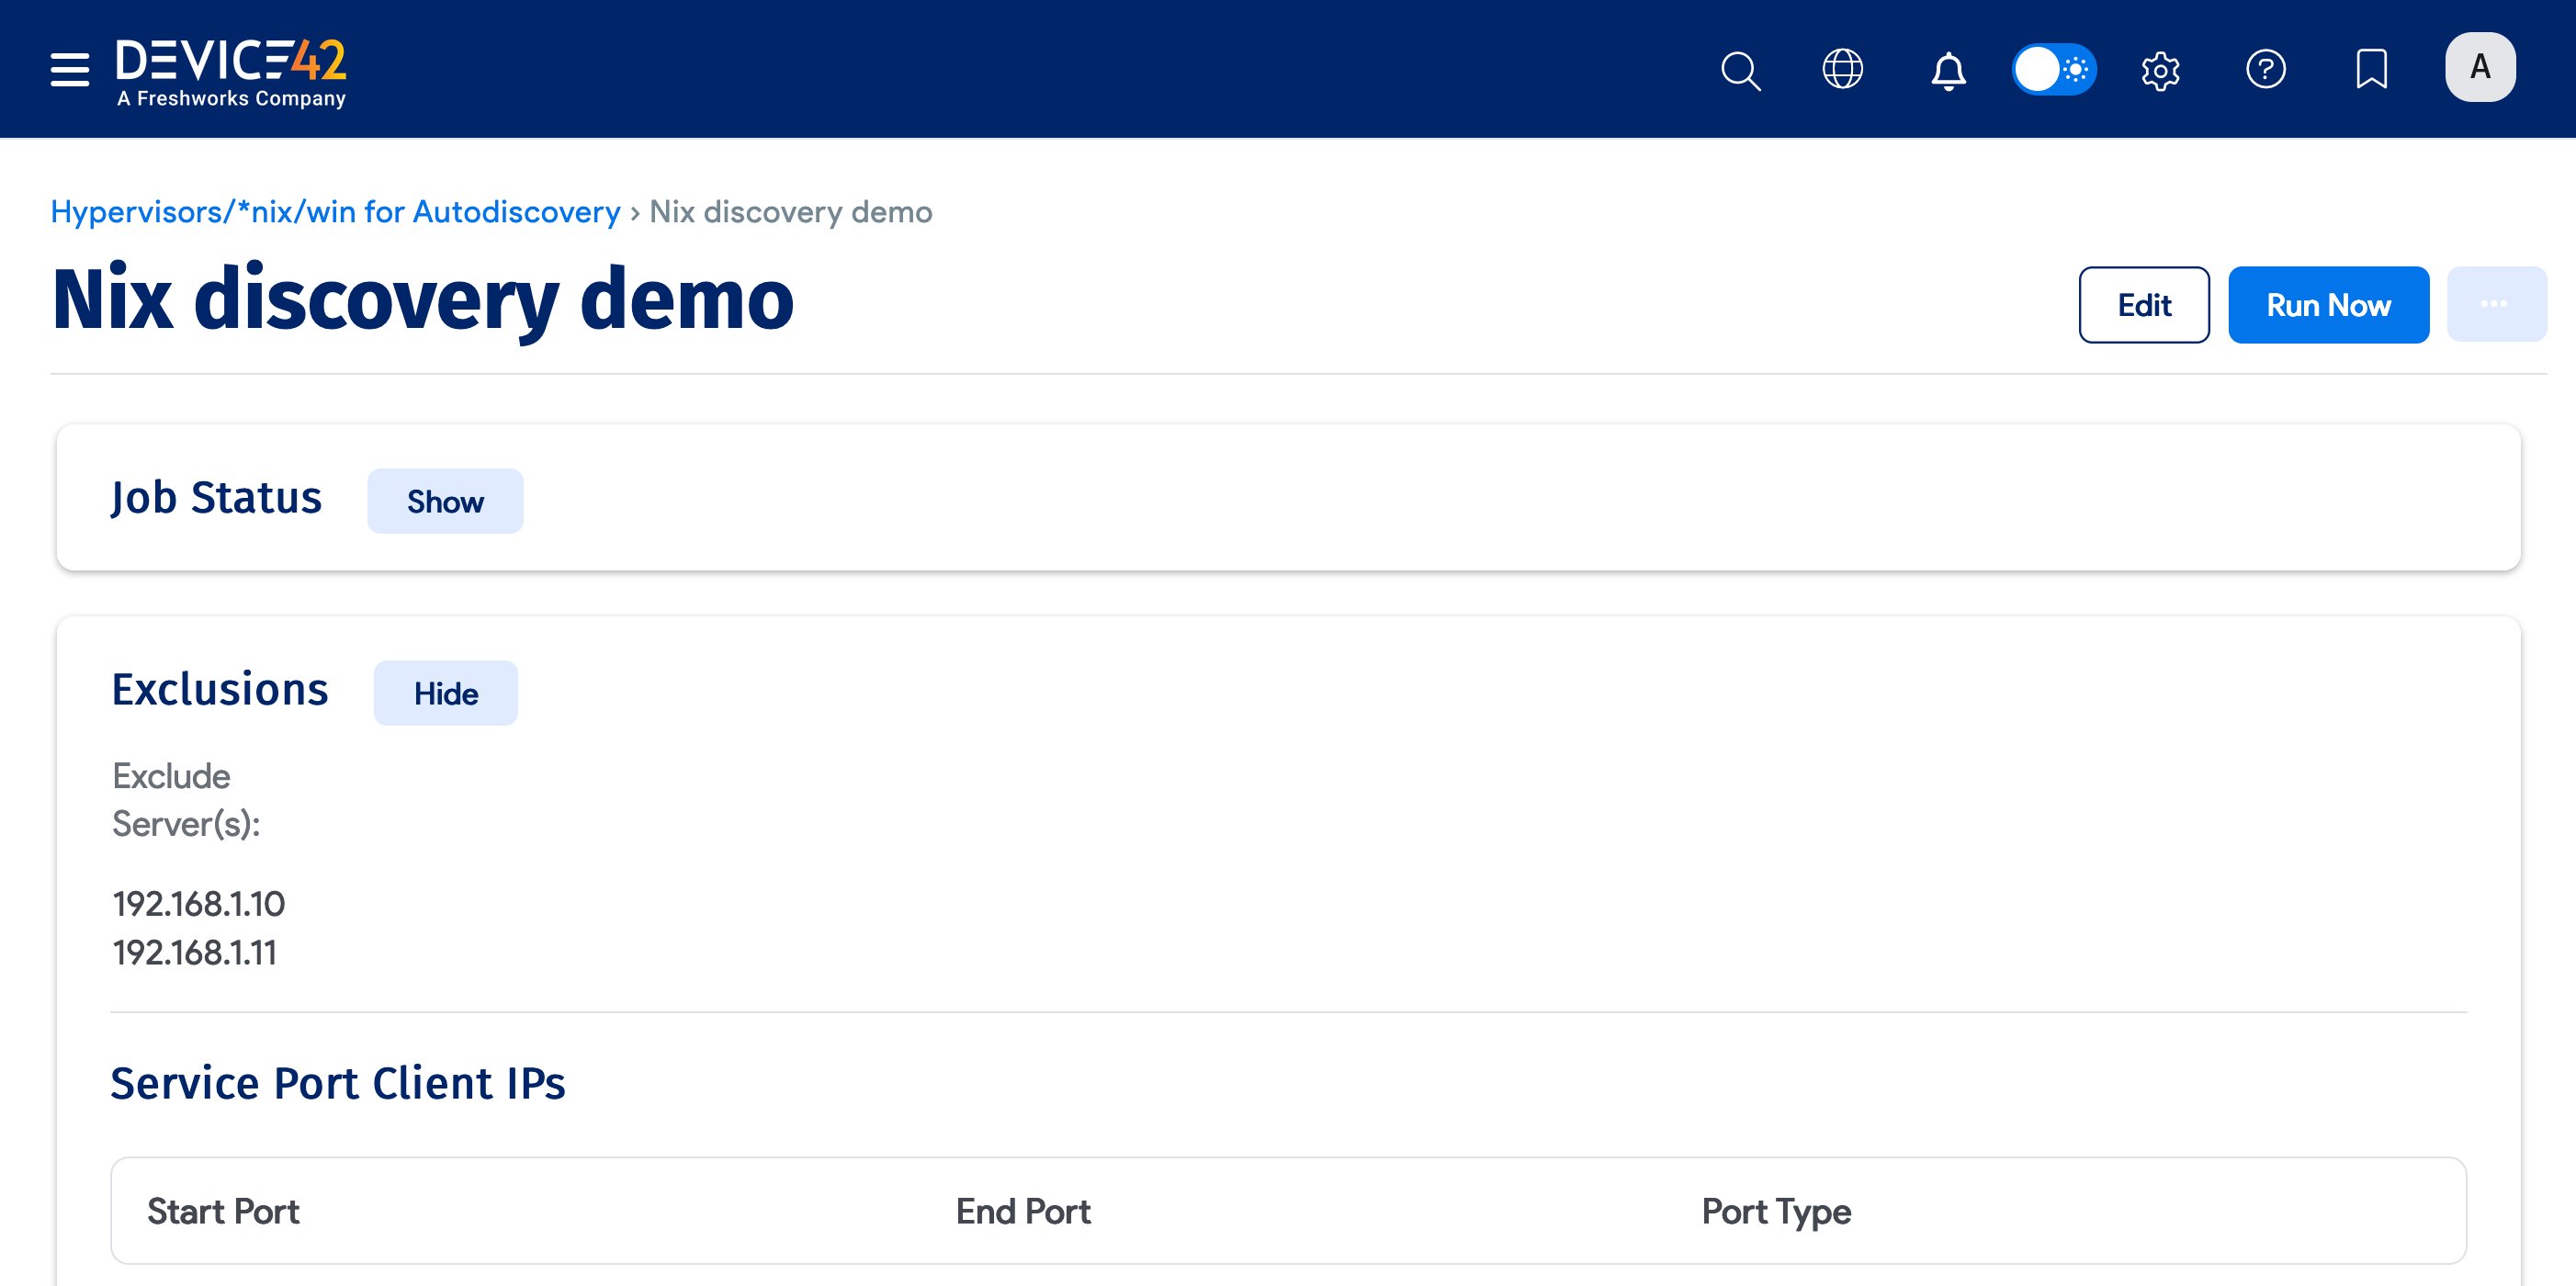Open the global search

(1740, 70)
